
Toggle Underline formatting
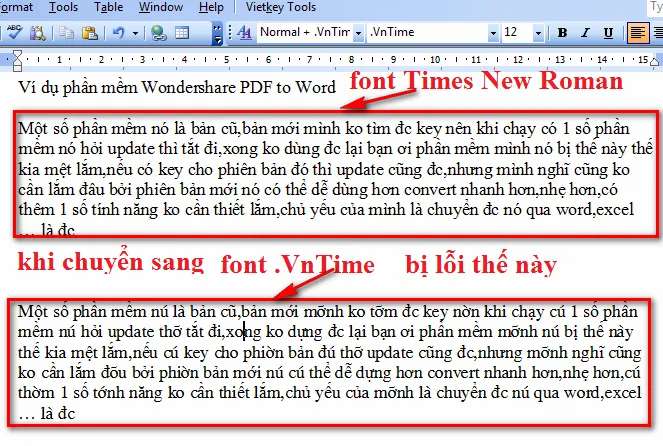(608, 33)
